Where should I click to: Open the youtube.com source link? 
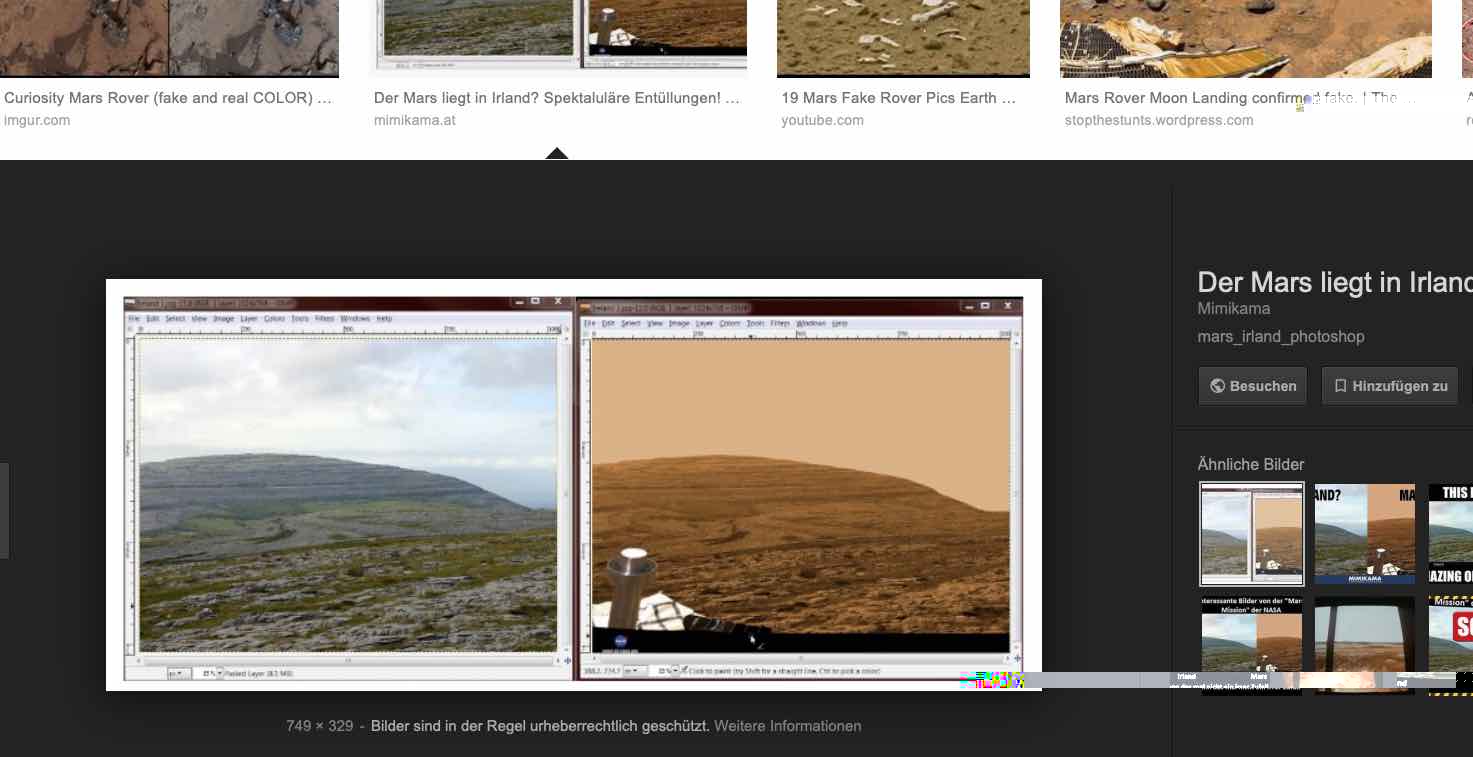click(x=822, y=120)
